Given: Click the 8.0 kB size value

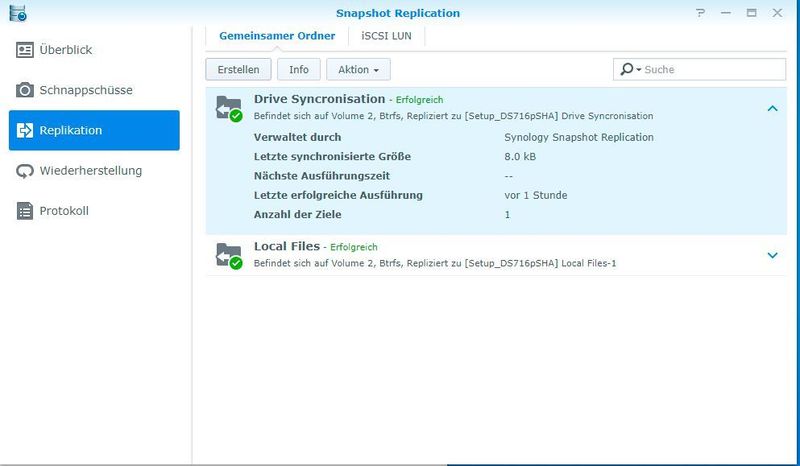Looking at the screenshot, I should 520,157.
